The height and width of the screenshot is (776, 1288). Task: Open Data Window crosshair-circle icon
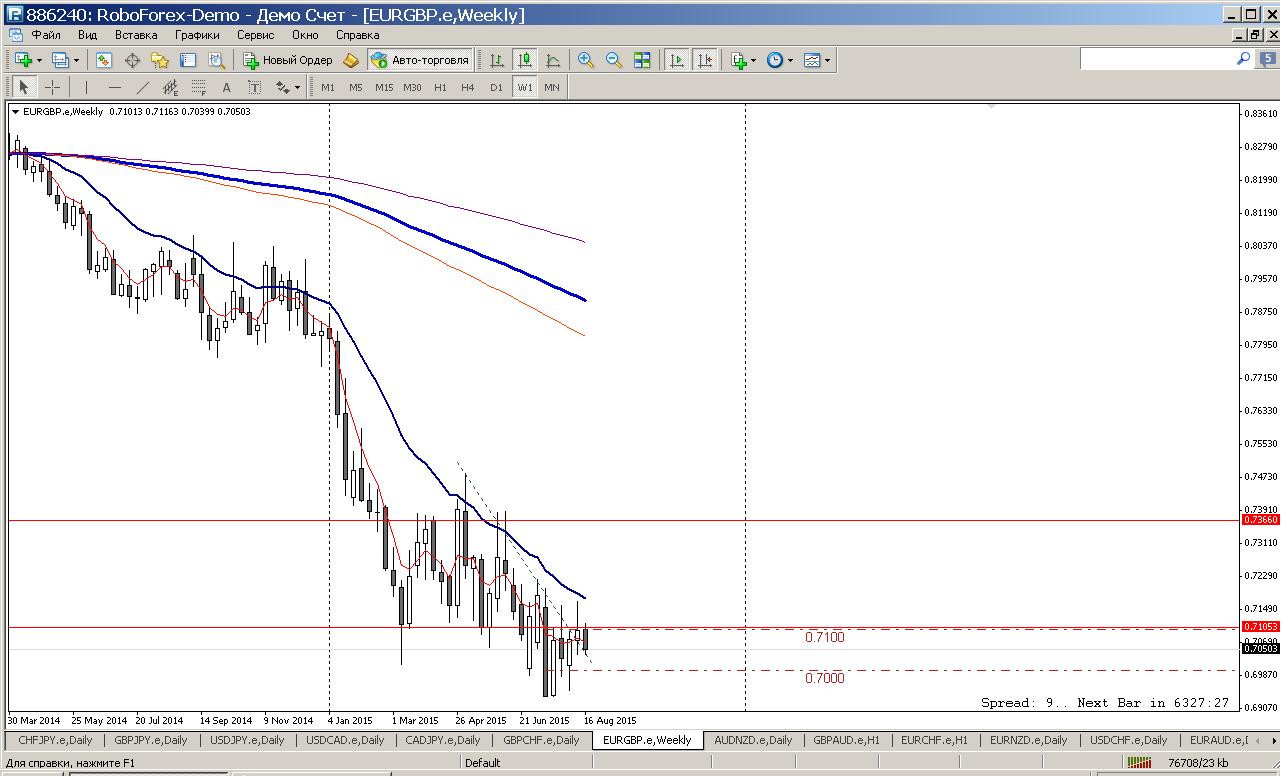(132, 60)
